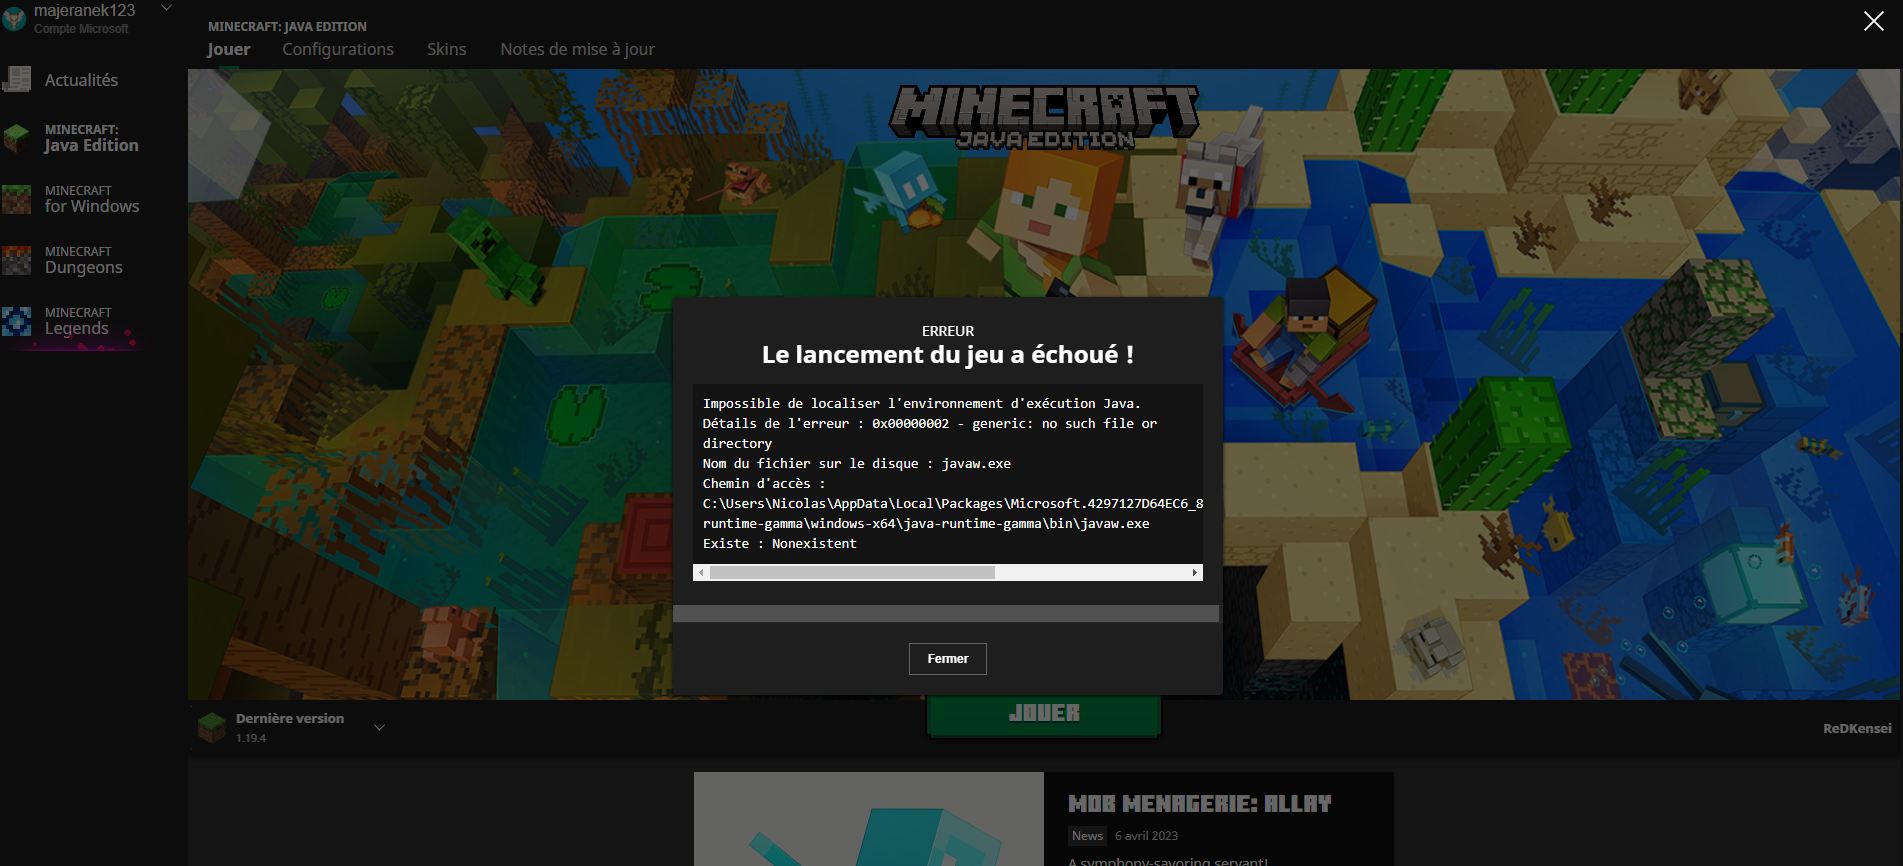Click the News tag on Allay article
Viewport: 1903px width, 866px height.
[x=1087, y=836]
